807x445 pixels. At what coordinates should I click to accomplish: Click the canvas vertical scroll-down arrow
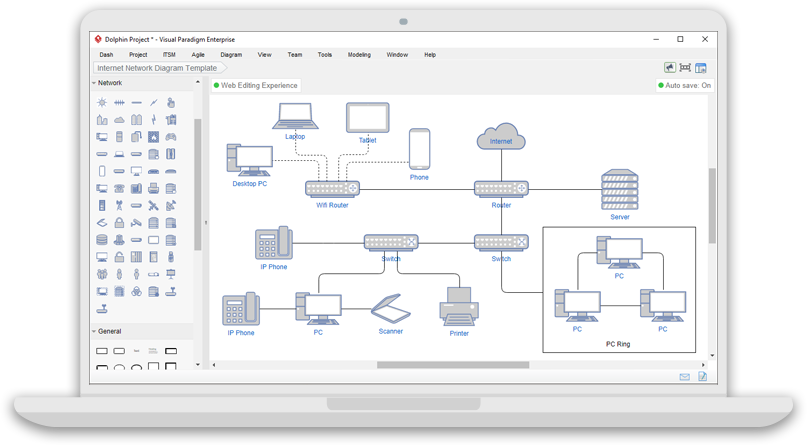712,355
